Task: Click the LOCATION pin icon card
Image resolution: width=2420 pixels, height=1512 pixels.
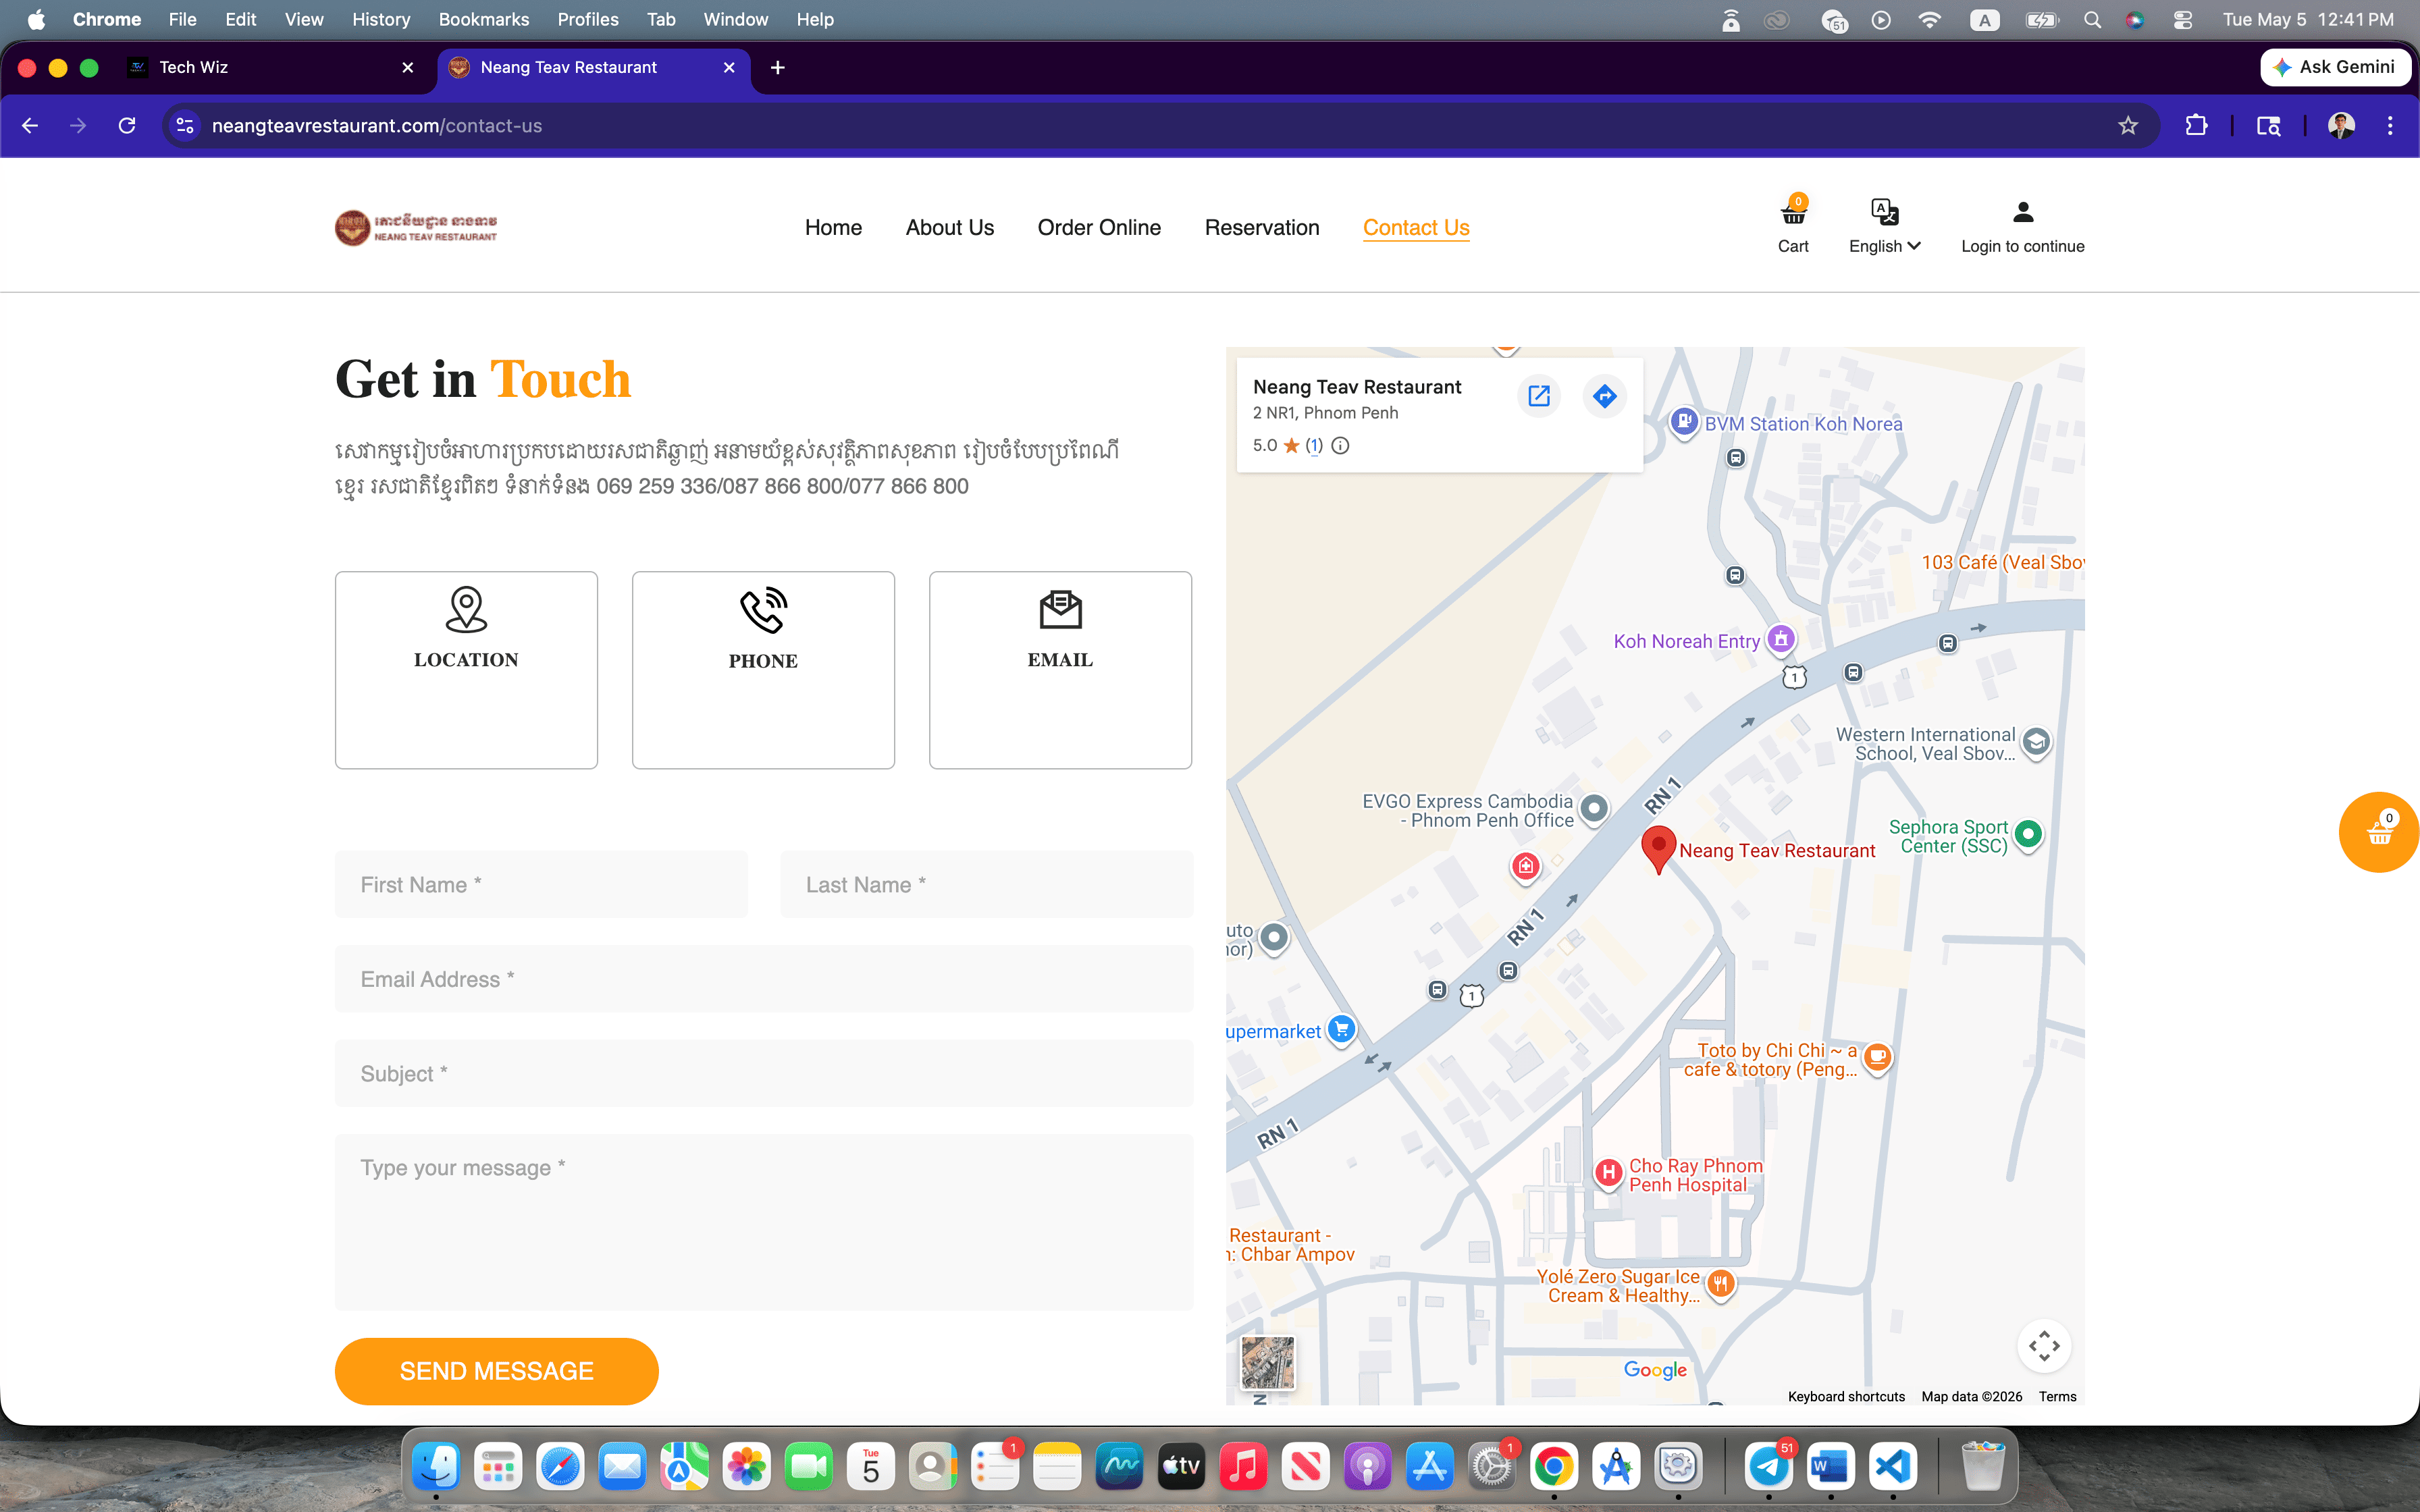Action: click(x=466, y=669)
